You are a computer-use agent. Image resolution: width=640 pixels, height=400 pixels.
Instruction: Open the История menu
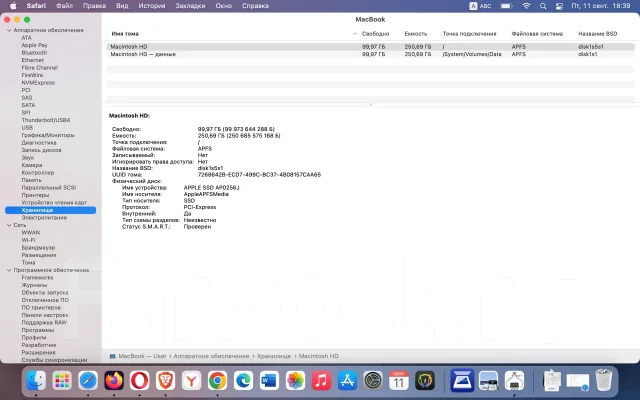(152, 6)
